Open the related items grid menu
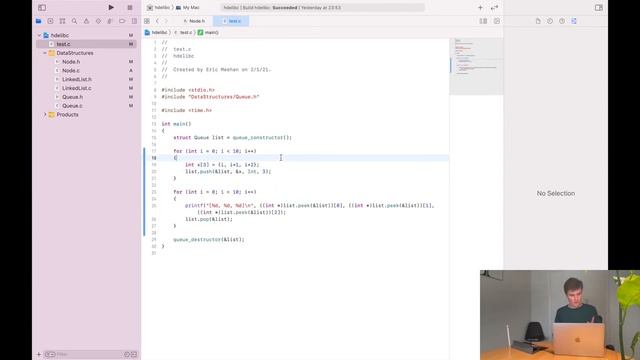This screenshot has height=360, width=640. pos(147,21)
